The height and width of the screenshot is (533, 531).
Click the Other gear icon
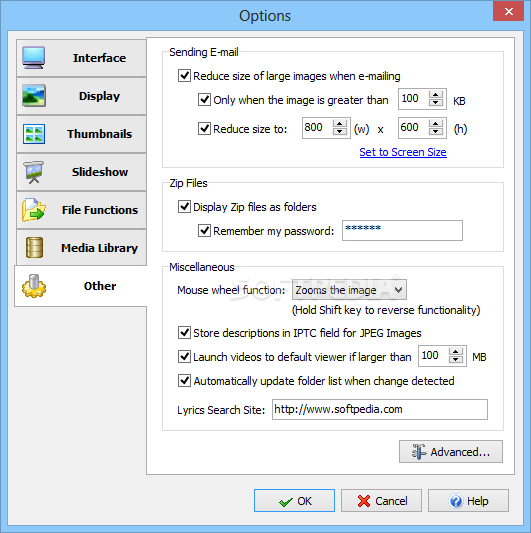(34, 286)
